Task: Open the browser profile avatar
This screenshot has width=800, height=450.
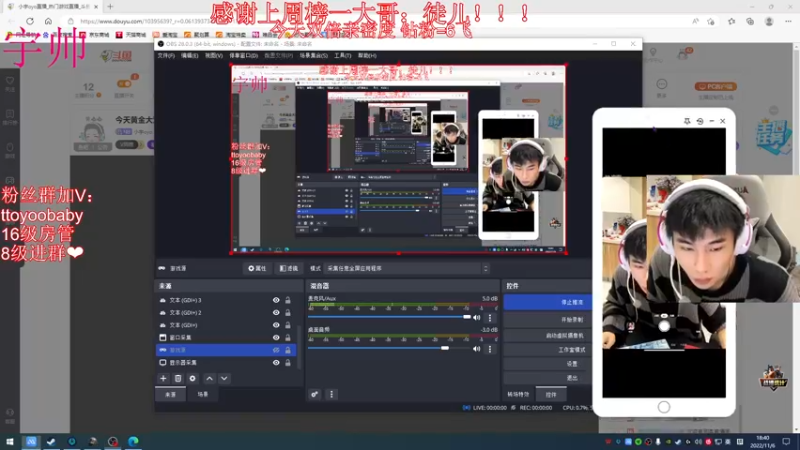Action: pyautogui.click(x=769, y=21)
